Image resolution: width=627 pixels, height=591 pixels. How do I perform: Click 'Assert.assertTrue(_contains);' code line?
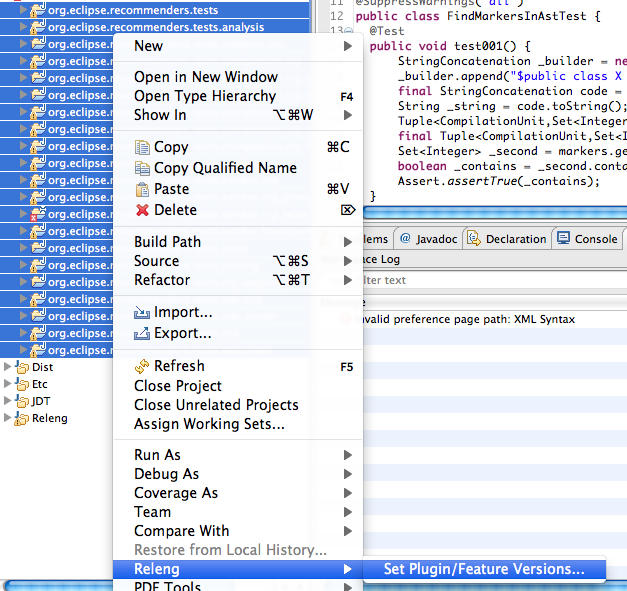(499, 182)
